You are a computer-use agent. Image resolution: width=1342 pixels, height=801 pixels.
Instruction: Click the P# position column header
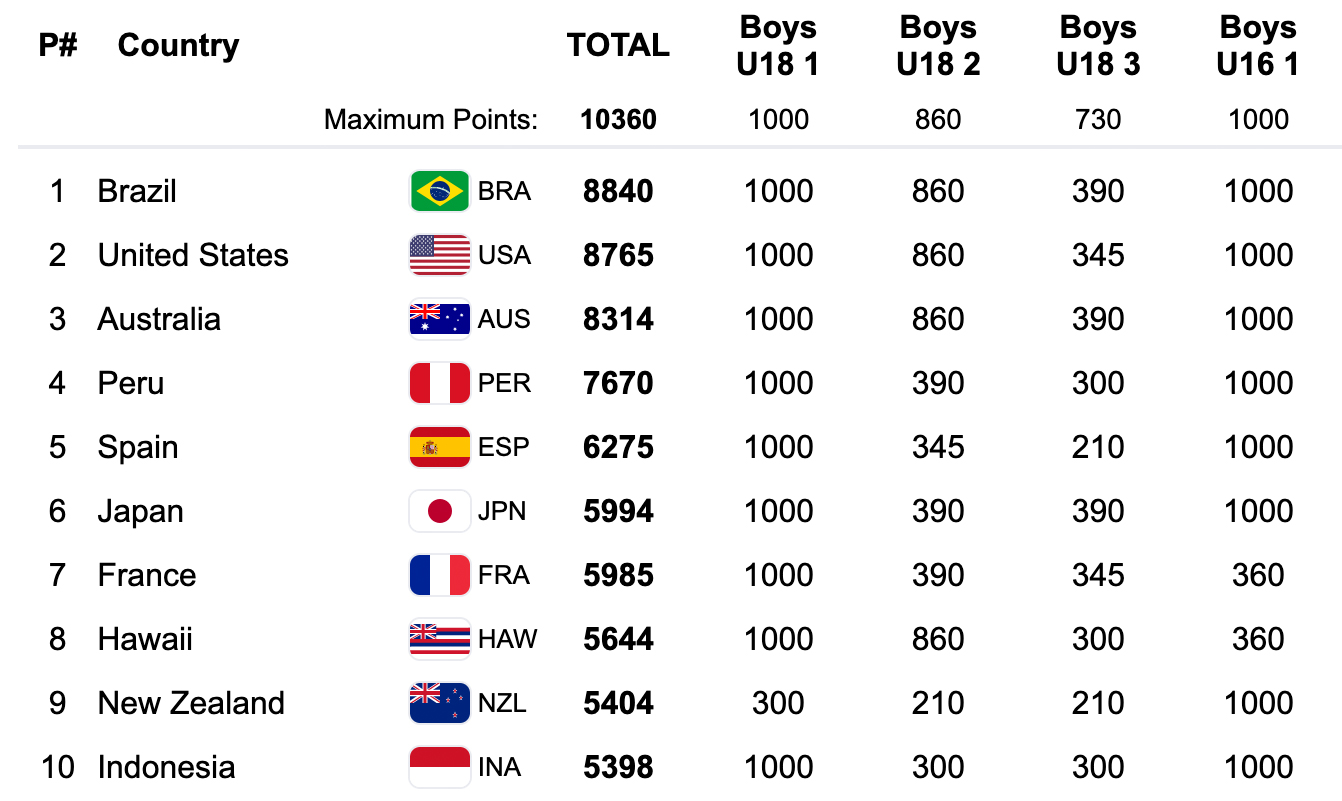click(58, 45)
